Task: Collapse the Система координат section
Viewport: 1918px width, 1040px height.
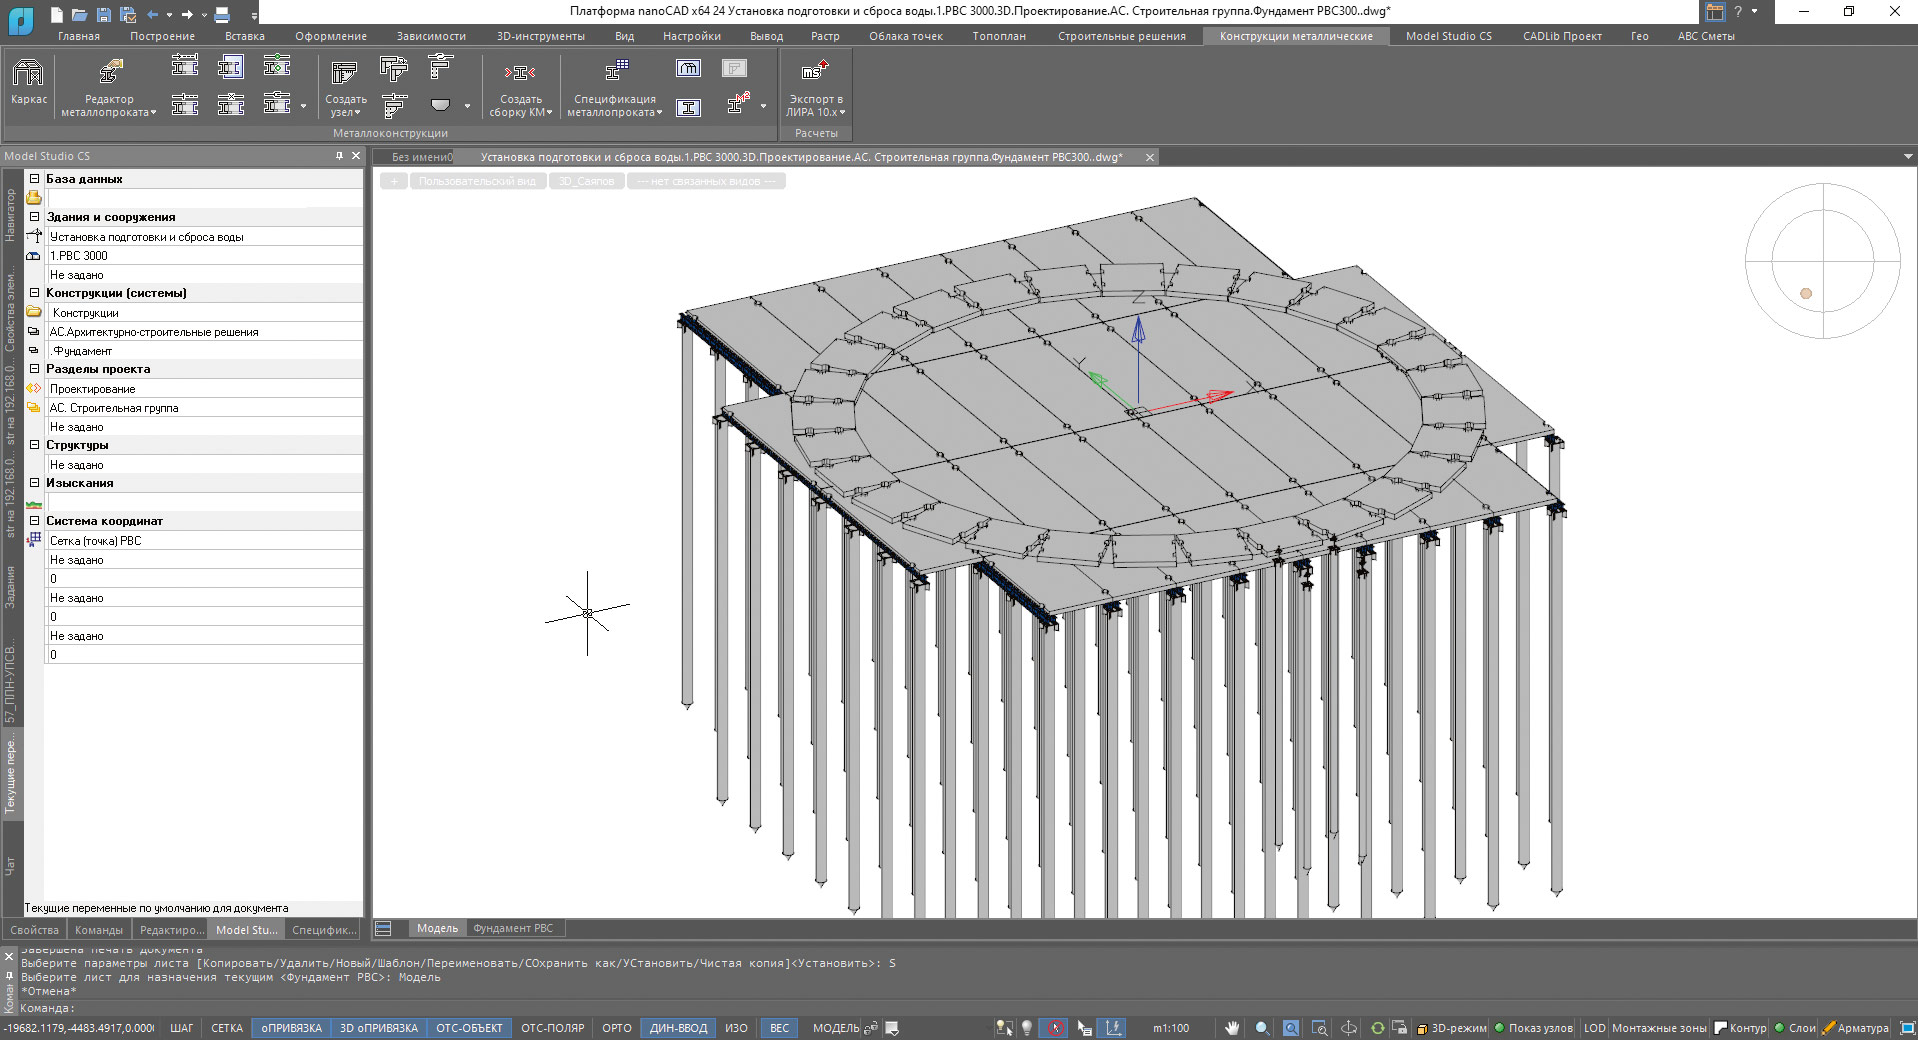Action: 34,521
